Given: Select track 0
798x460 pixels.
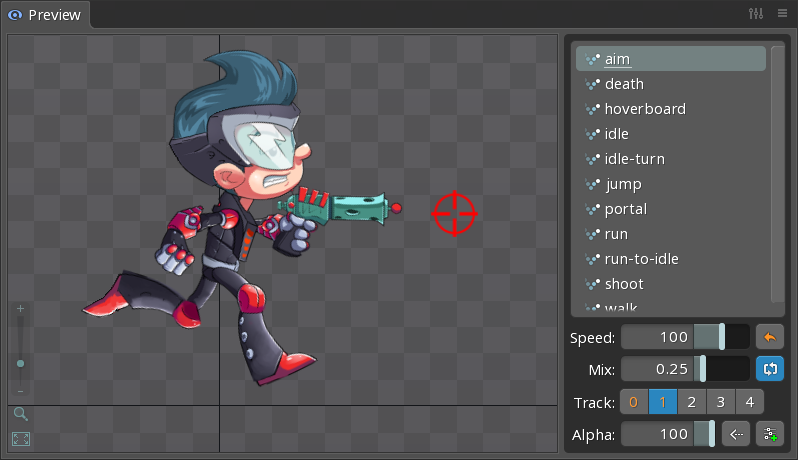Looking at the screenshot, I should (633, 402).
